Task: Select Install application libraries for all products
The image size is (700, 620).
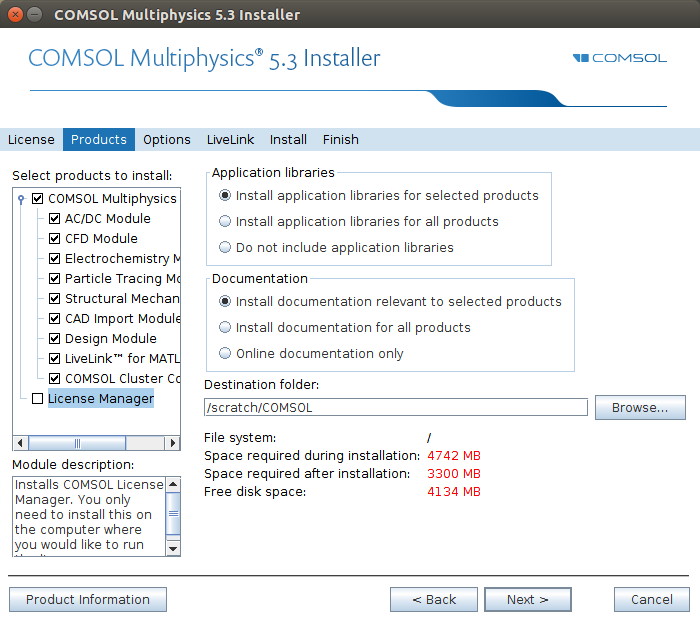Action: coord(225,222)
